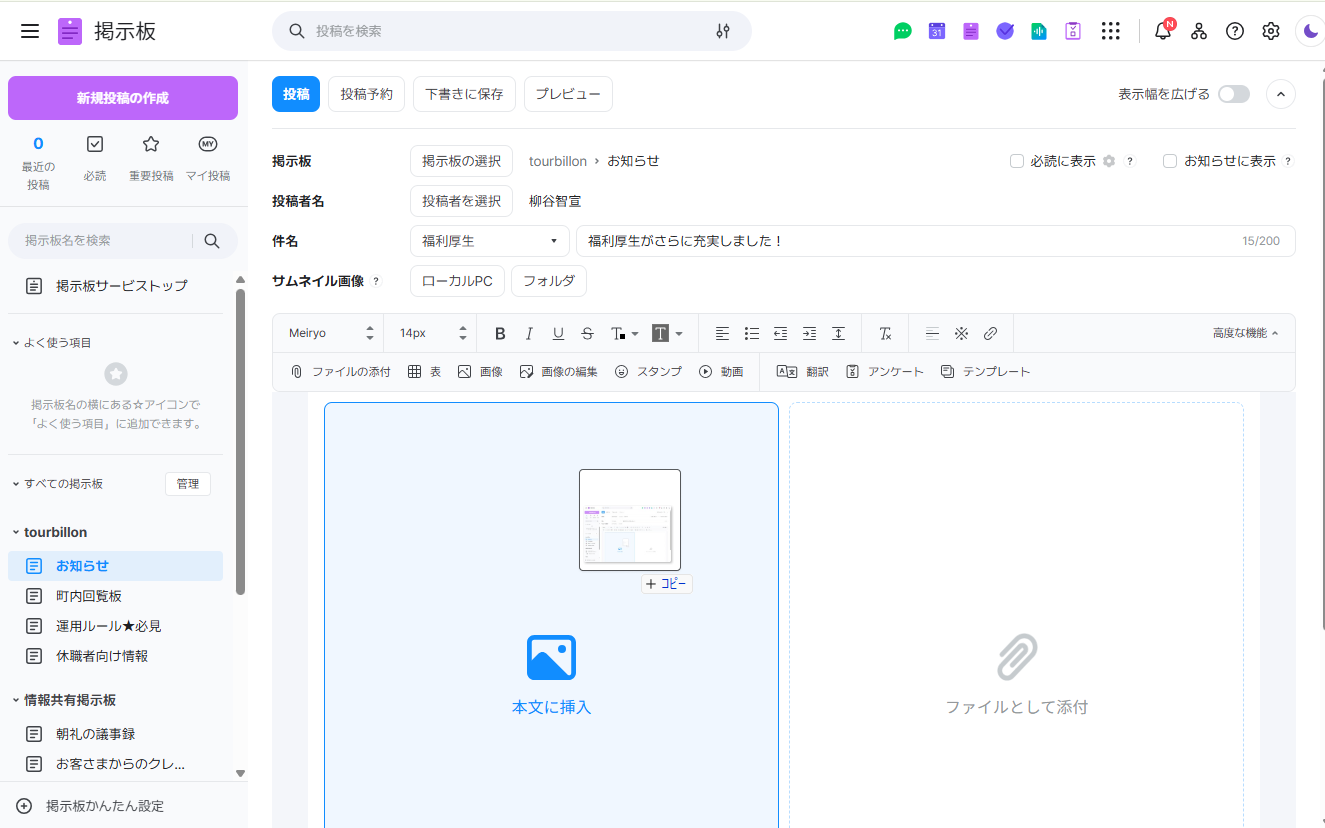Check the お知らせに表示 checkbox

tap(1170, 161)
